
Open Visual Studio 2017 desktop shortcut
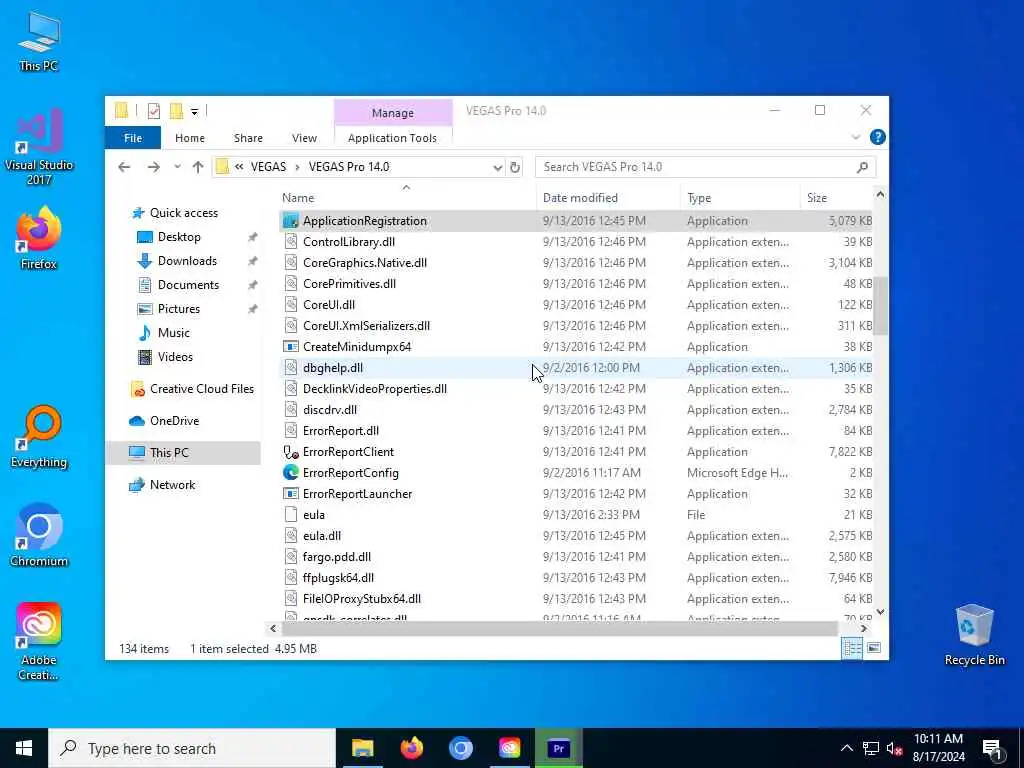39,147
